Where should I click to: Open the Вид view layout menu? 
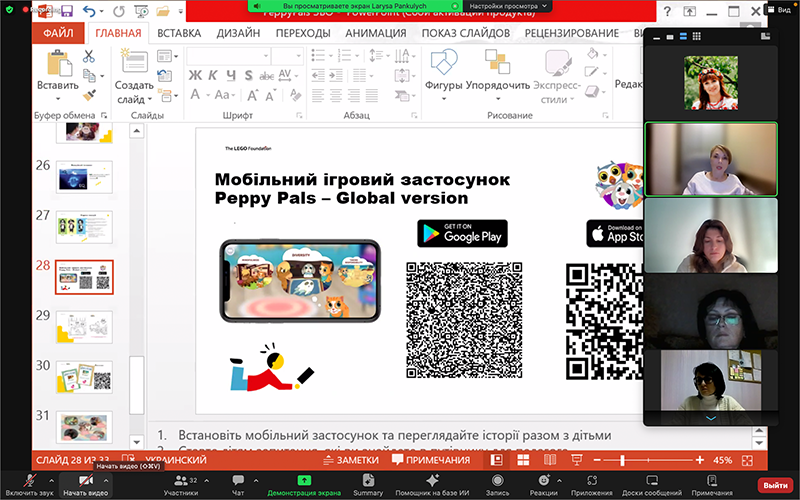click(779, 10)
